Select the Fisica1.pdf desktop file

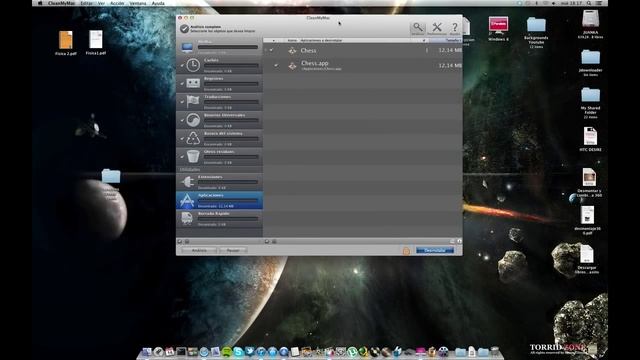point(96,40)
